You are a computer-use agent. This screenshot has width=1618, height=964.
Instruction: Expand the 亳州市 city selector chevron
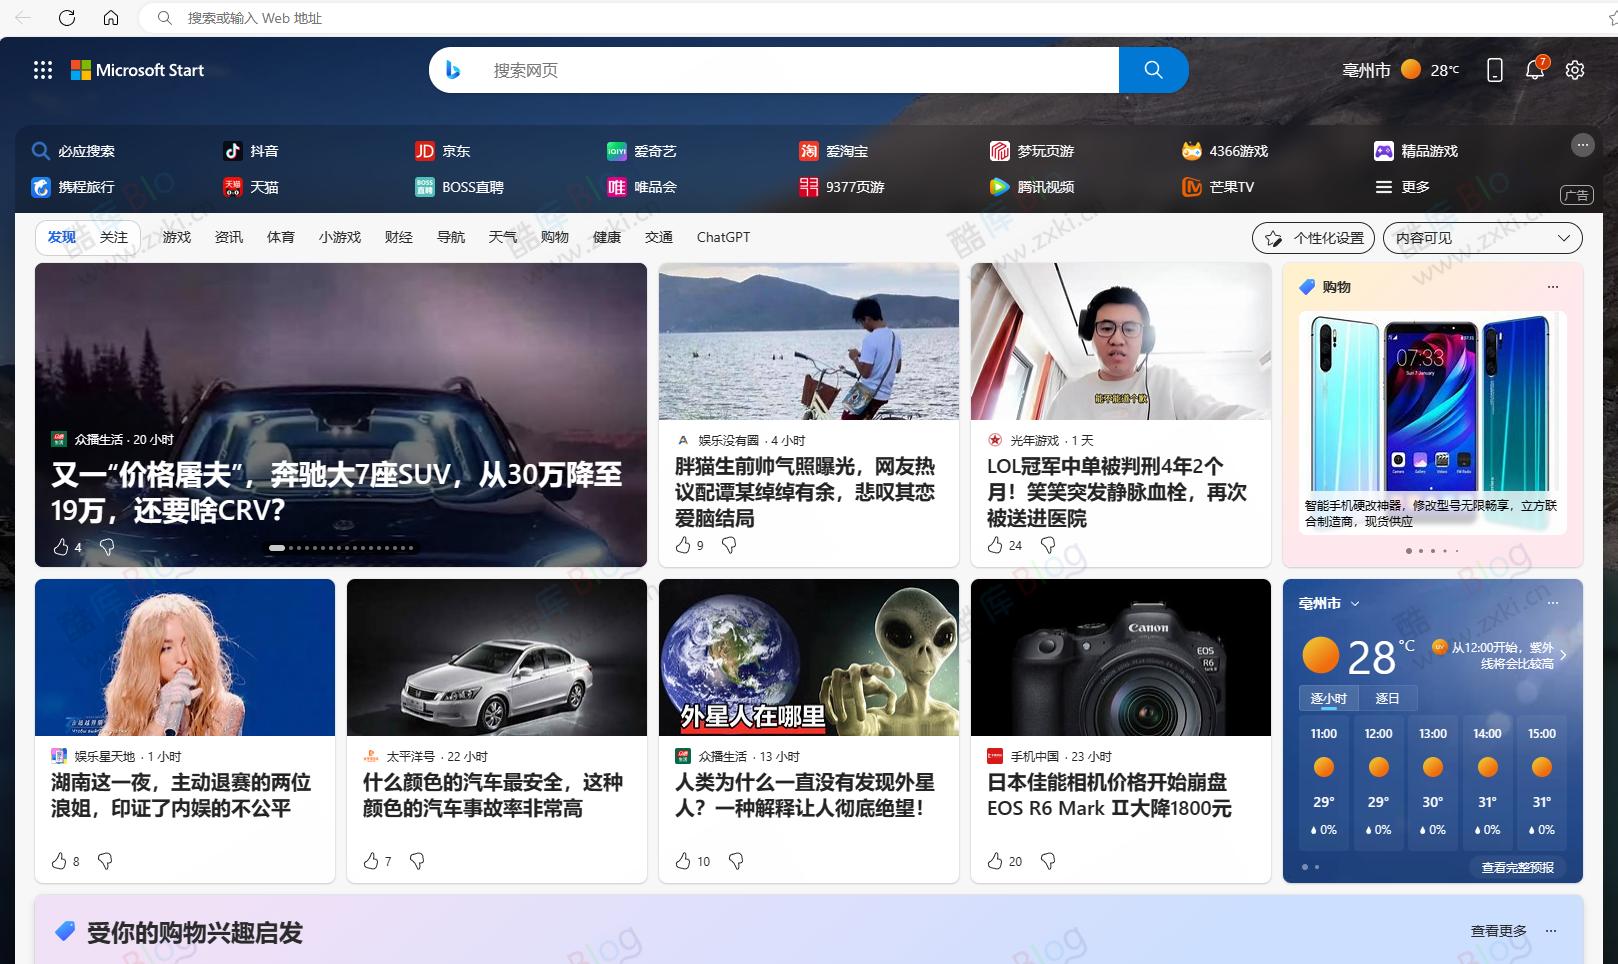pos(1357,604)
